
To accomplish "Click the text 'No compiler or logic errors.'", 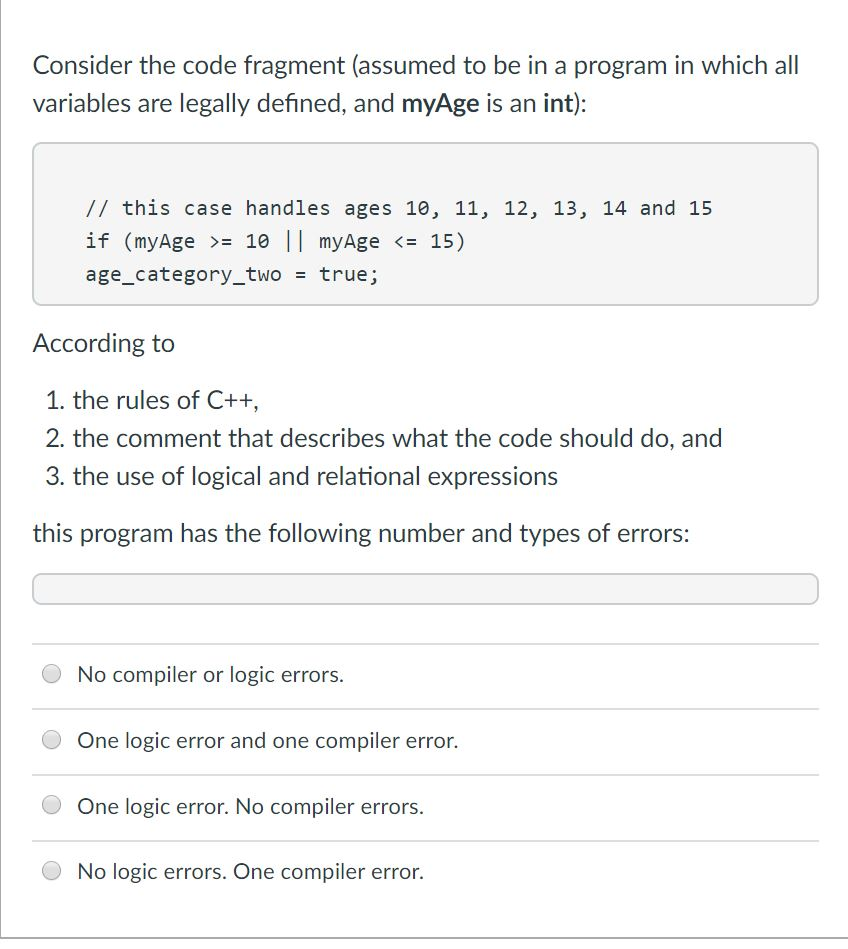I will (x=210, y=675).
